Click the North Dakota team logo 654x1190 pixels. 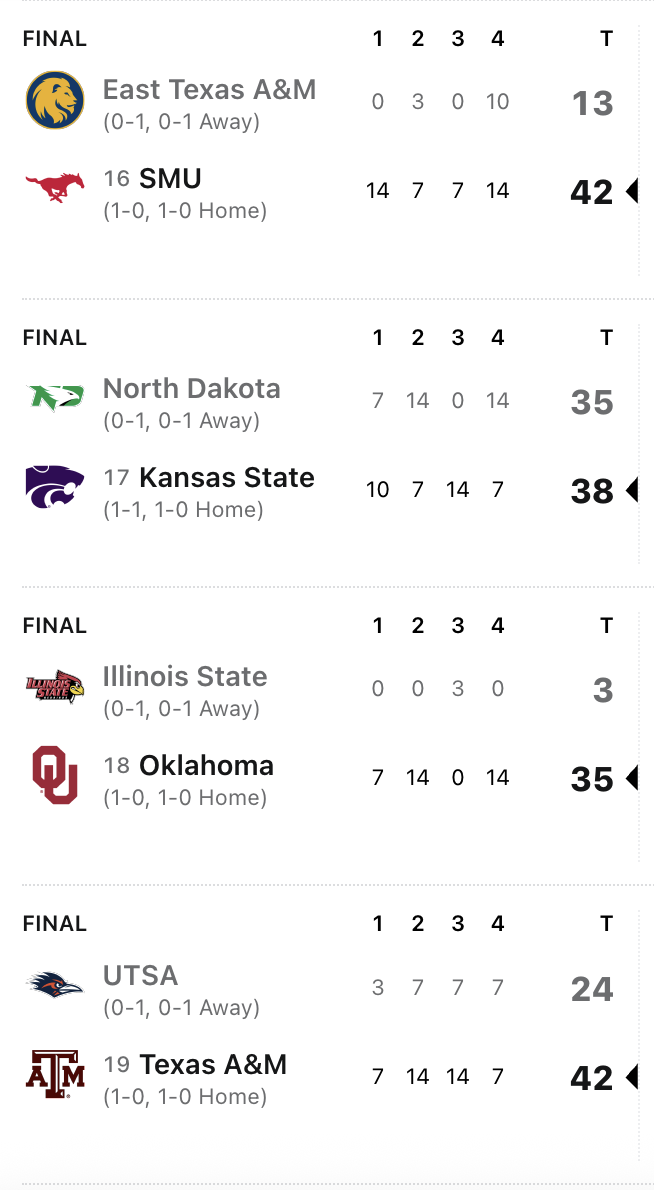55,399
